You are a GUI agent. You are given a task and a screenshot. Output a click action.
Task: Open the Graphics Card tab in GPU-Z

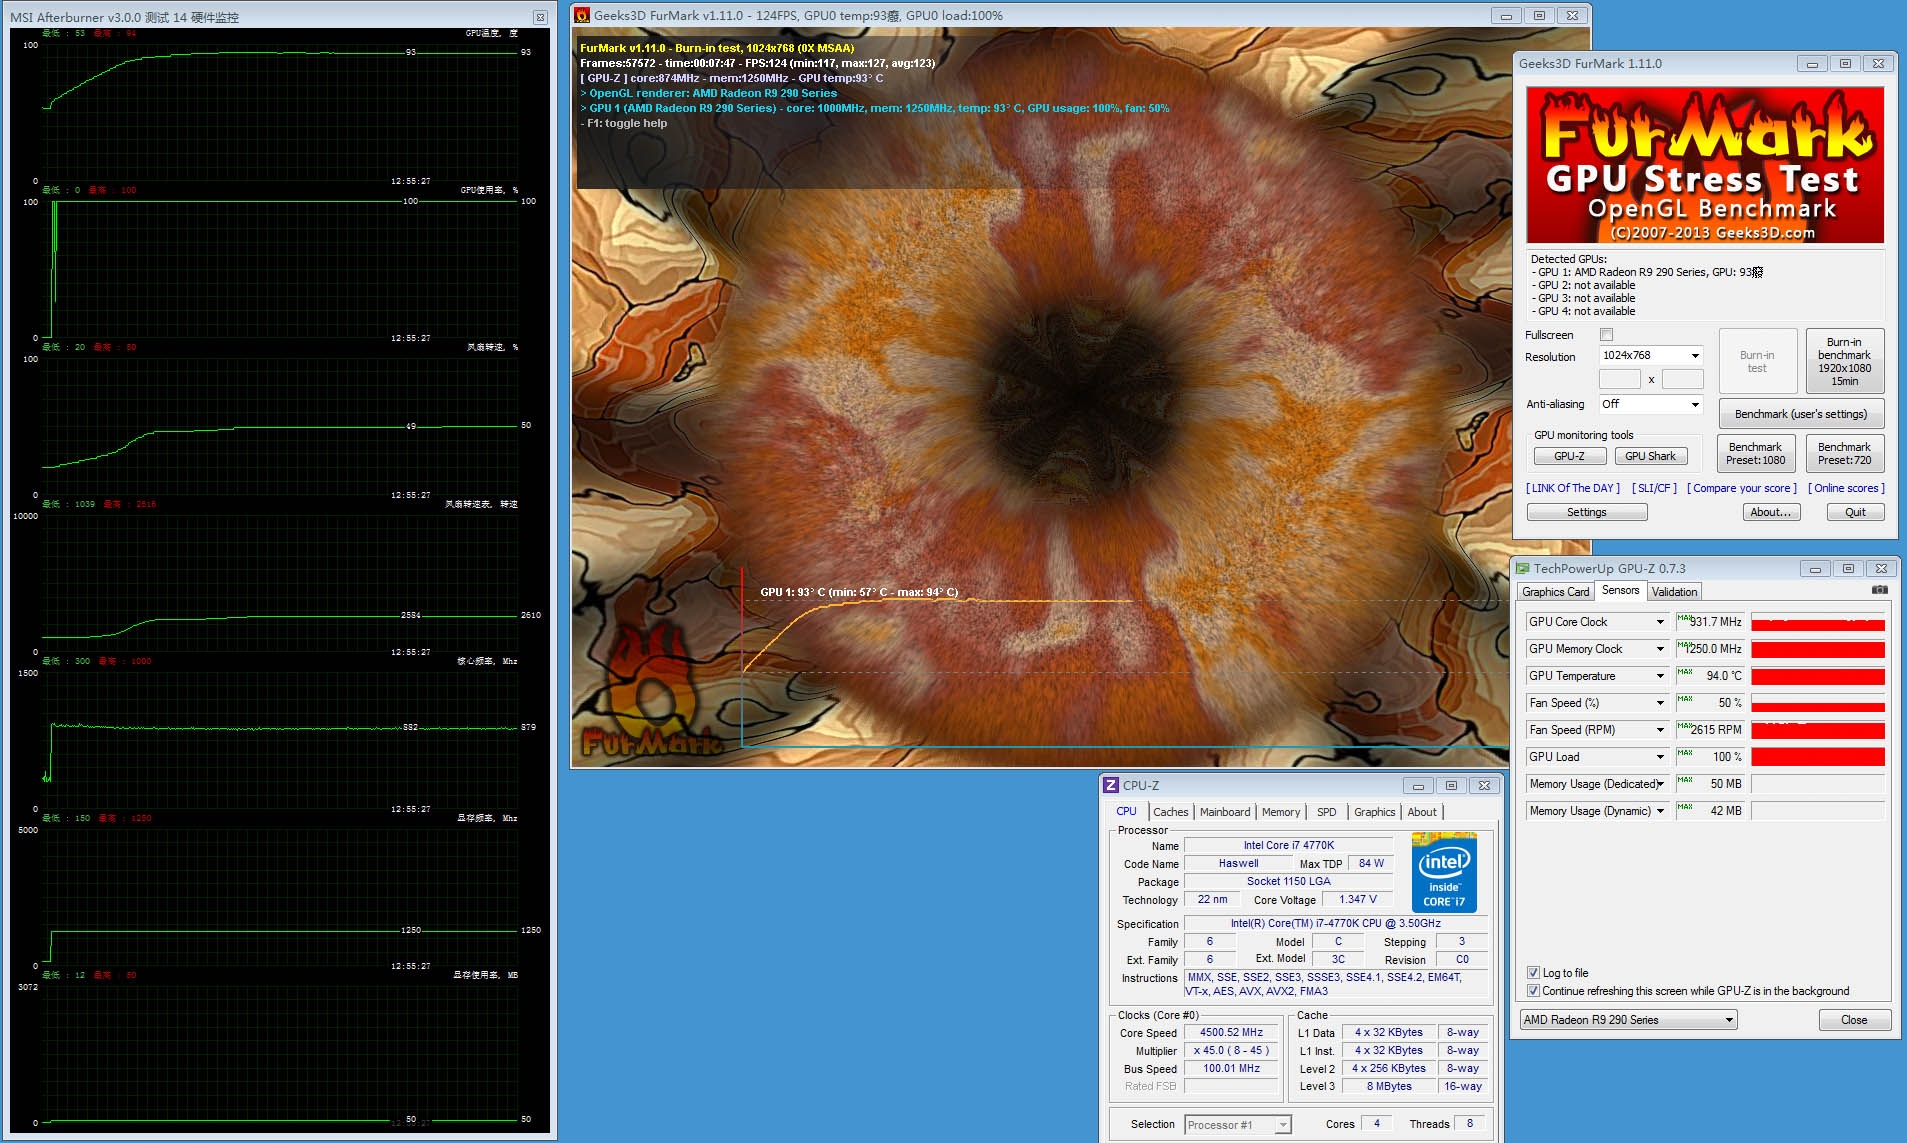tap(1555, 592)
